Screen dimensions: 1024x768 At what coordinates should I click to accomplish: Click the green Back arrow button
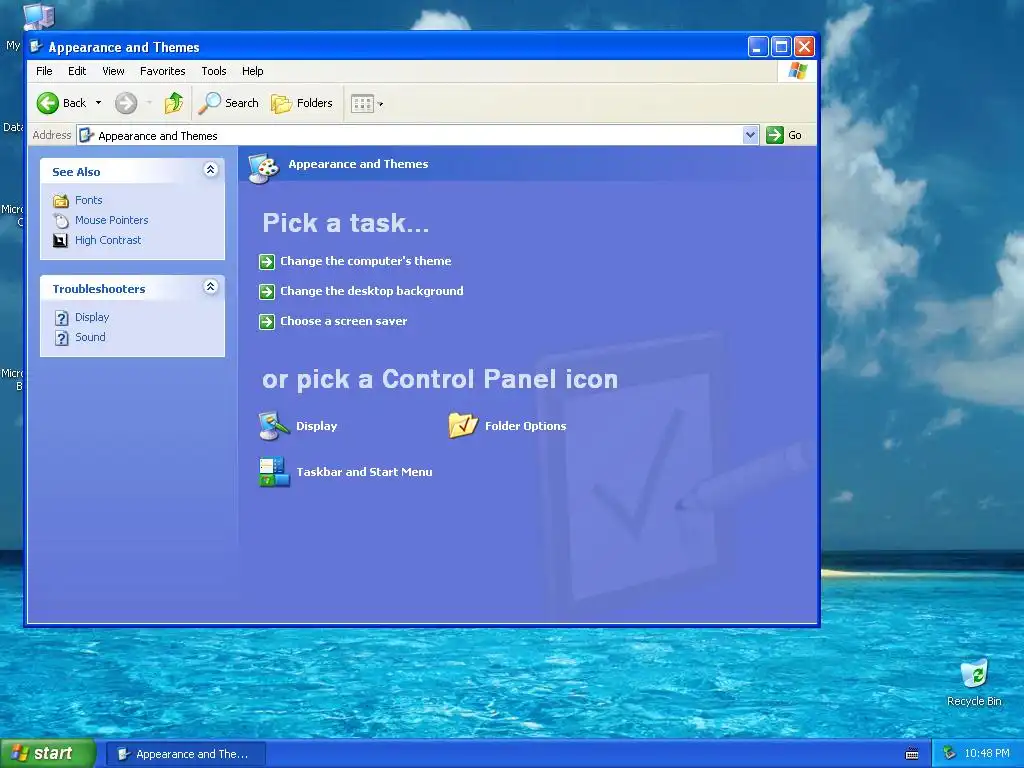click(48, 103)
